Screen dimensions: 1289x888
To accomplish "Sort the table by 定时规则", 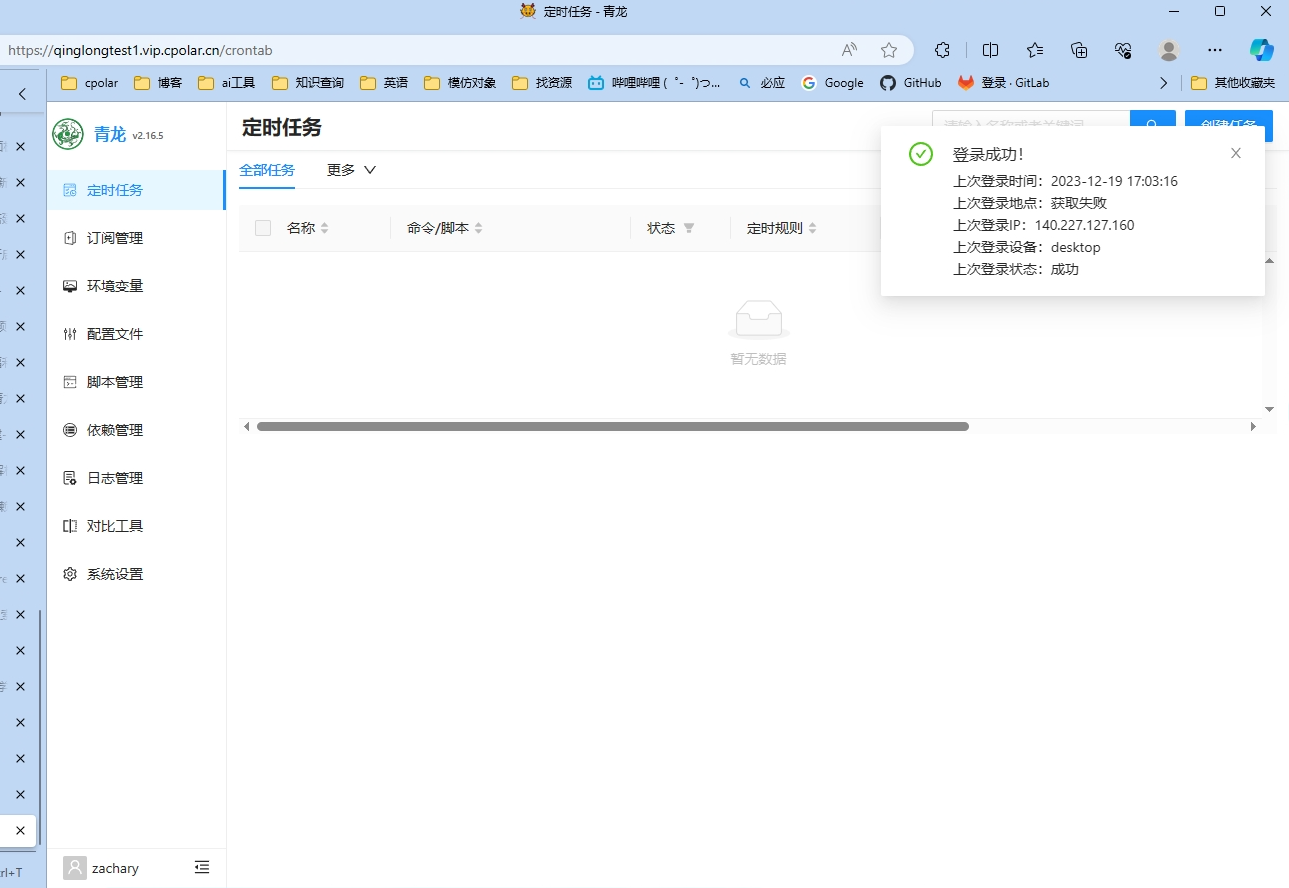I will [x=812, y=228].
